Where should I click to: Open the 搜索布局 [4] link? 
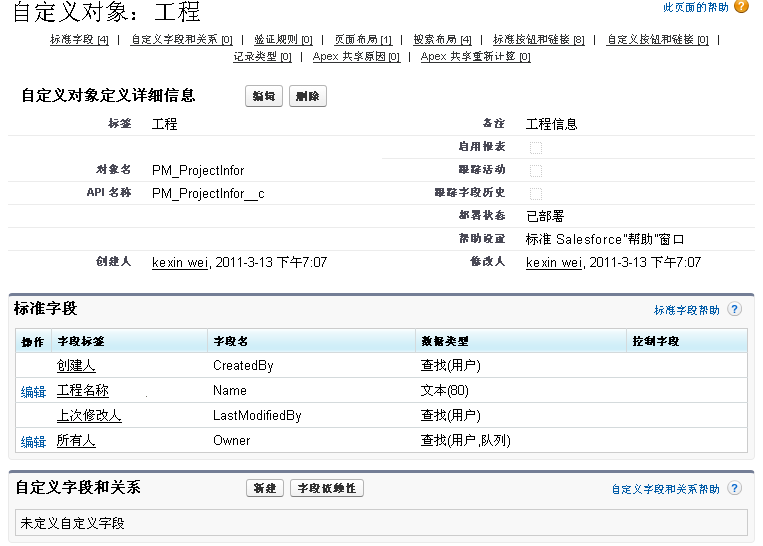tap(442, 39)
